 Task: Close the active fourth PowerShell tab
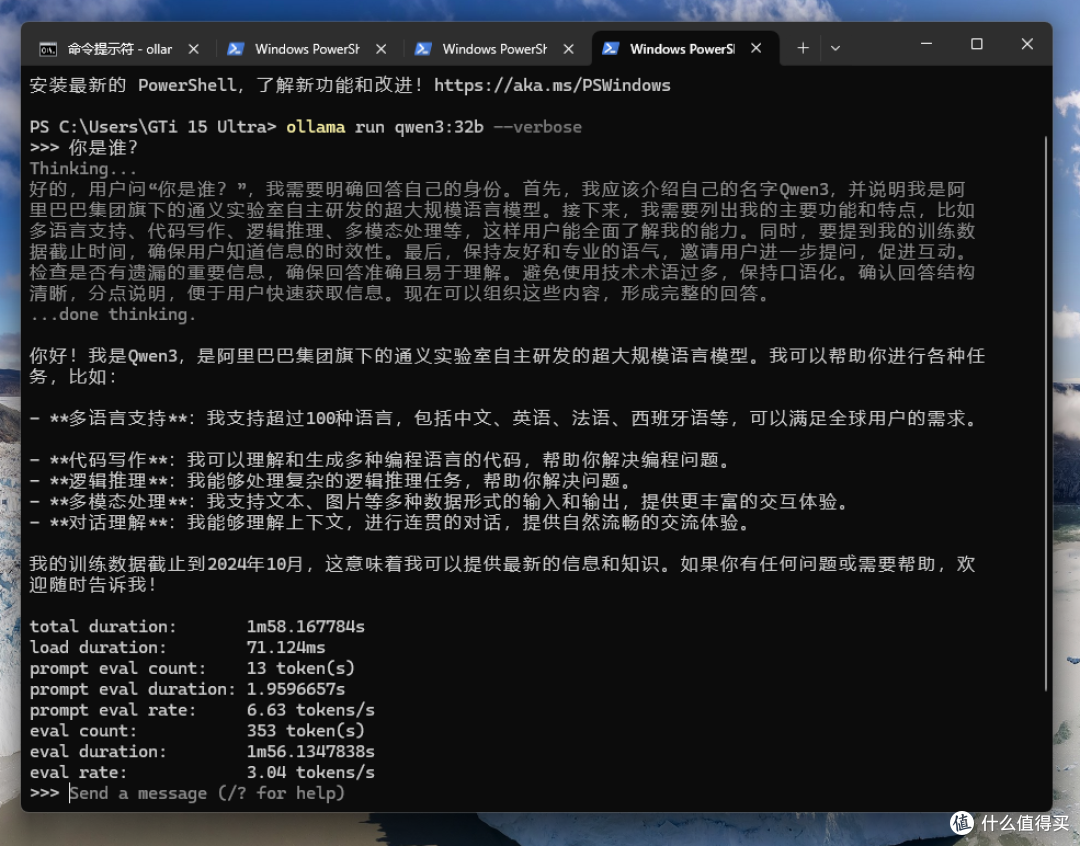756,48
